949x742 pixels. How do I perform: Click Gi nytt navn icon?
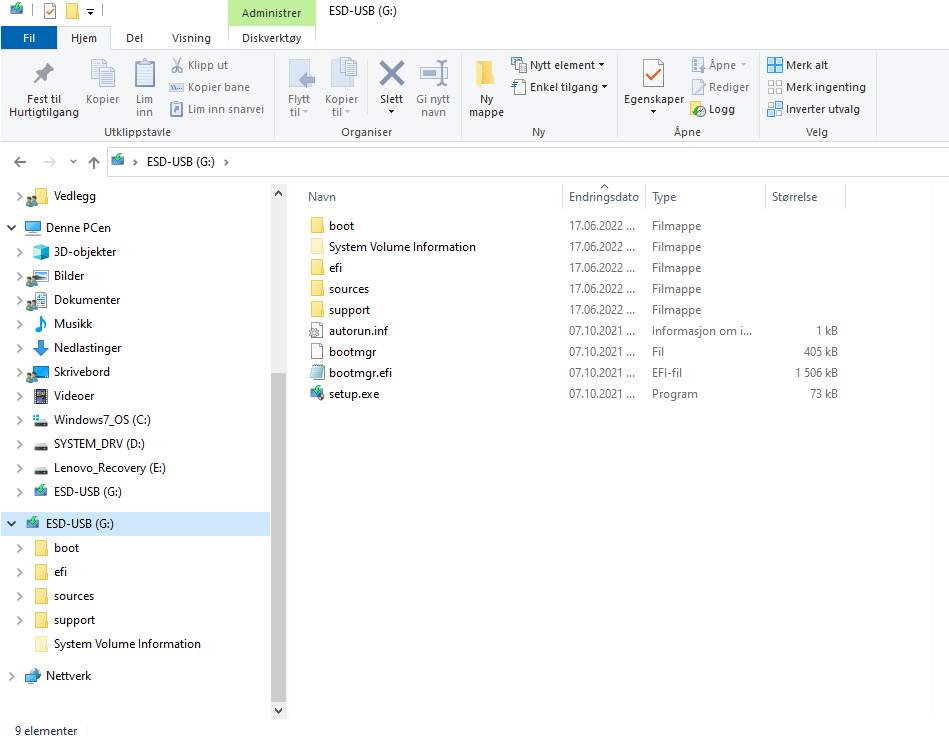click(433, 74)
